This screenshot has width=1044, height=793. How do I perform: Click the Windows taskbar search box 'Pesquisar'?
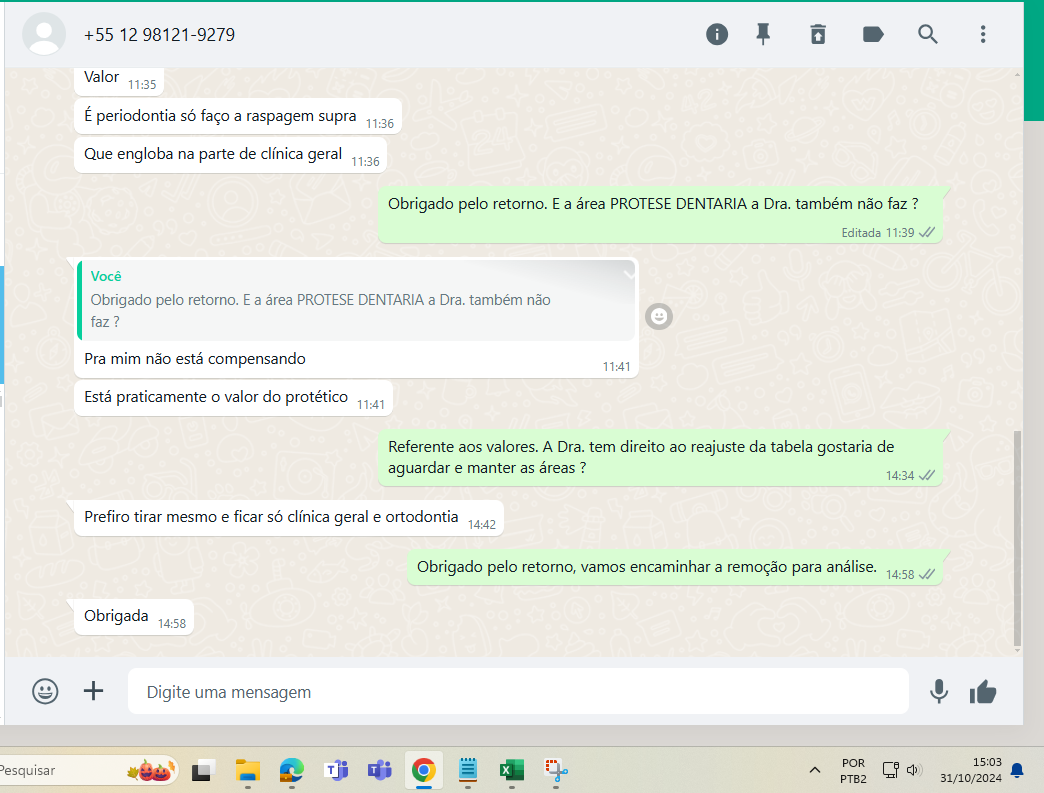pyautogui.click(x=87, y=770)
